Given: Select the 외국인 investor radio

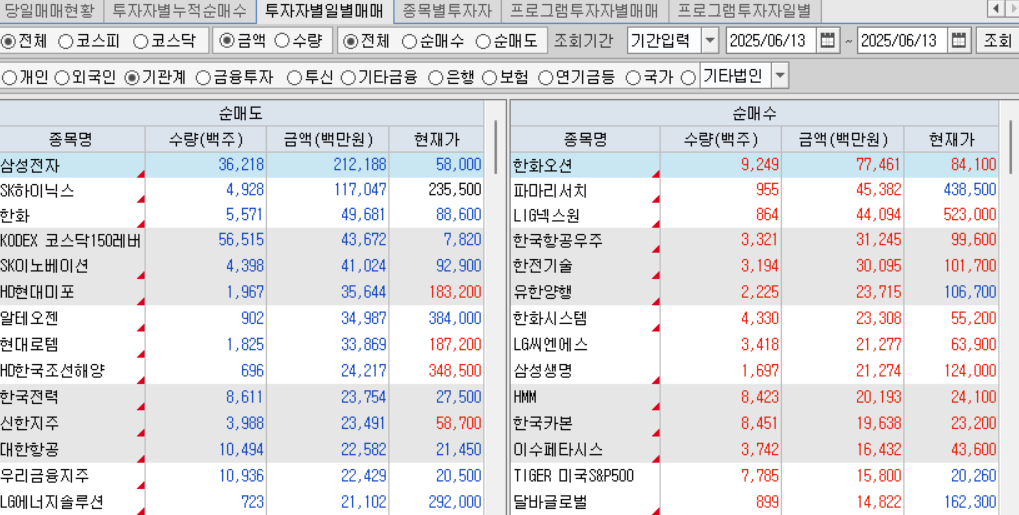Looking at the screenshot, I should 62,77.
